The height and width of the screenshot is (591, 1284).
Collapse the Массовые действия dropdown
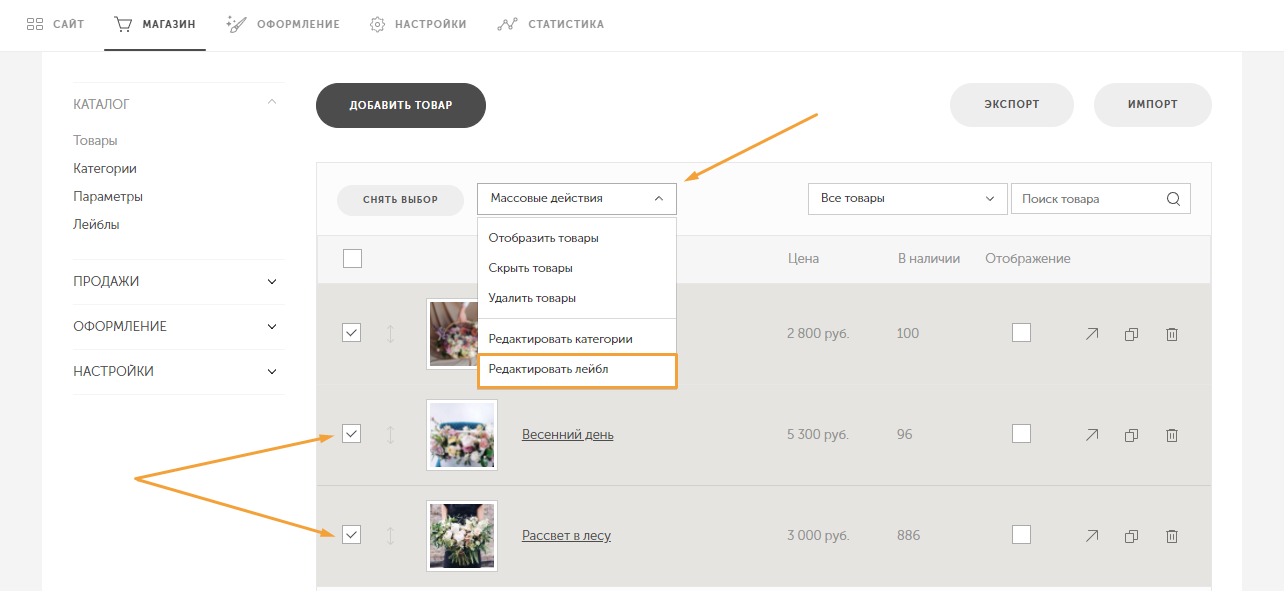tap(576, 198)
